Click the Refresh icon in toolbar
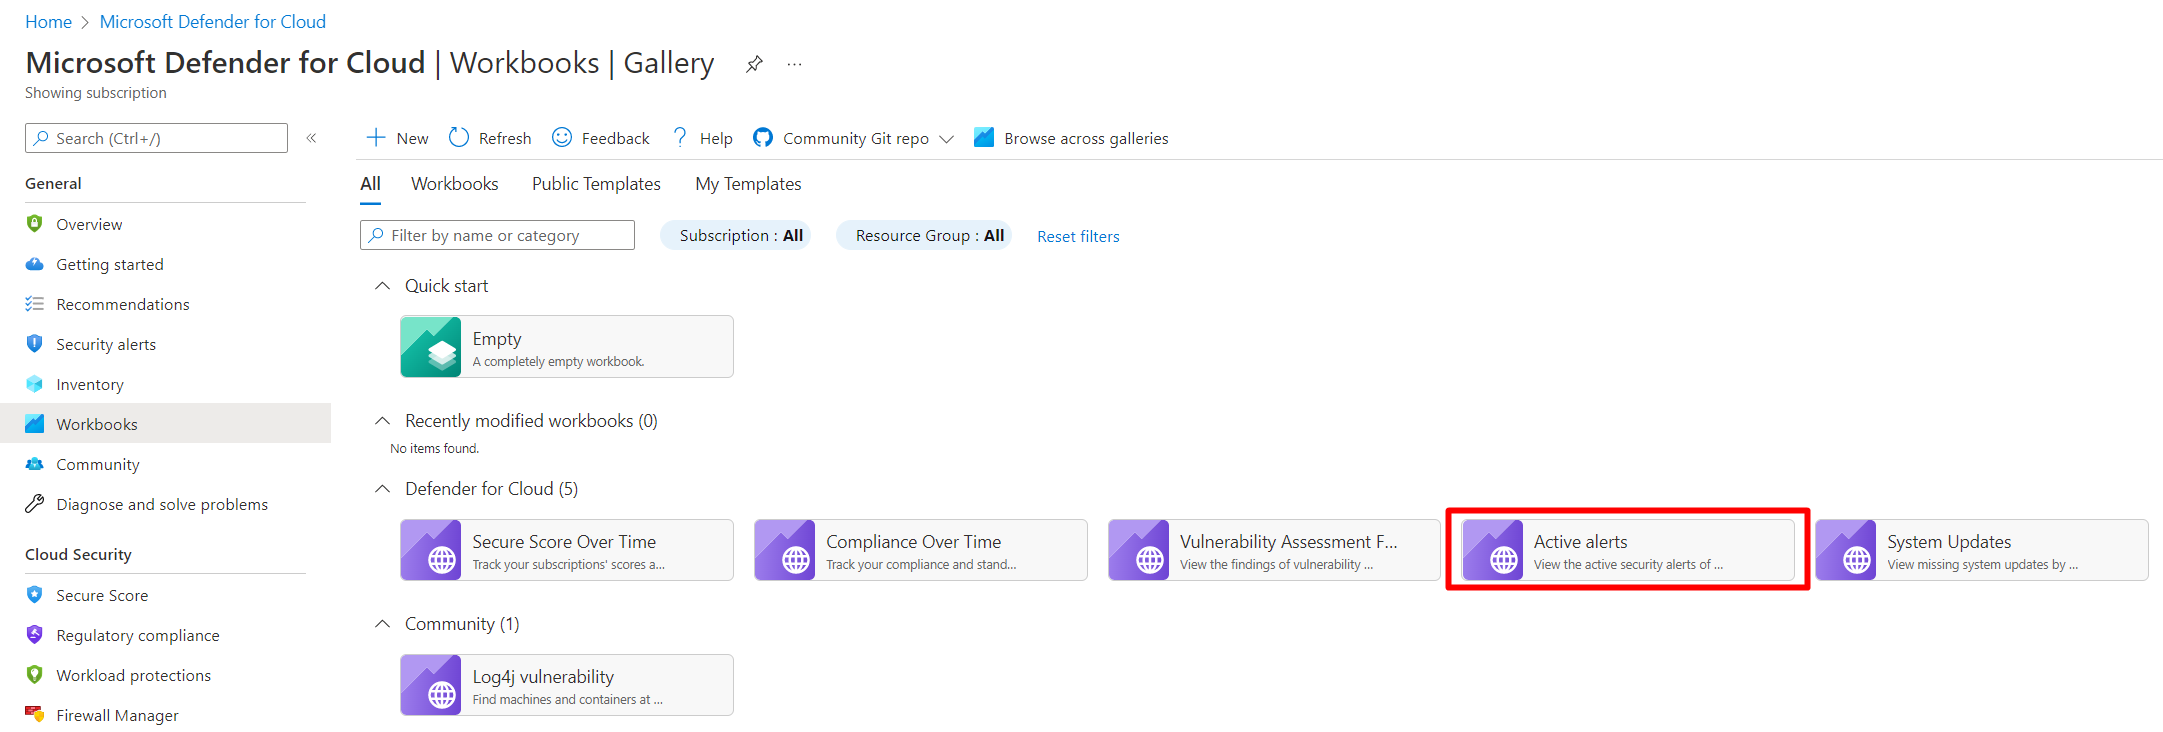Viewport: 2163px width, 732px height. tap(459, 137)
